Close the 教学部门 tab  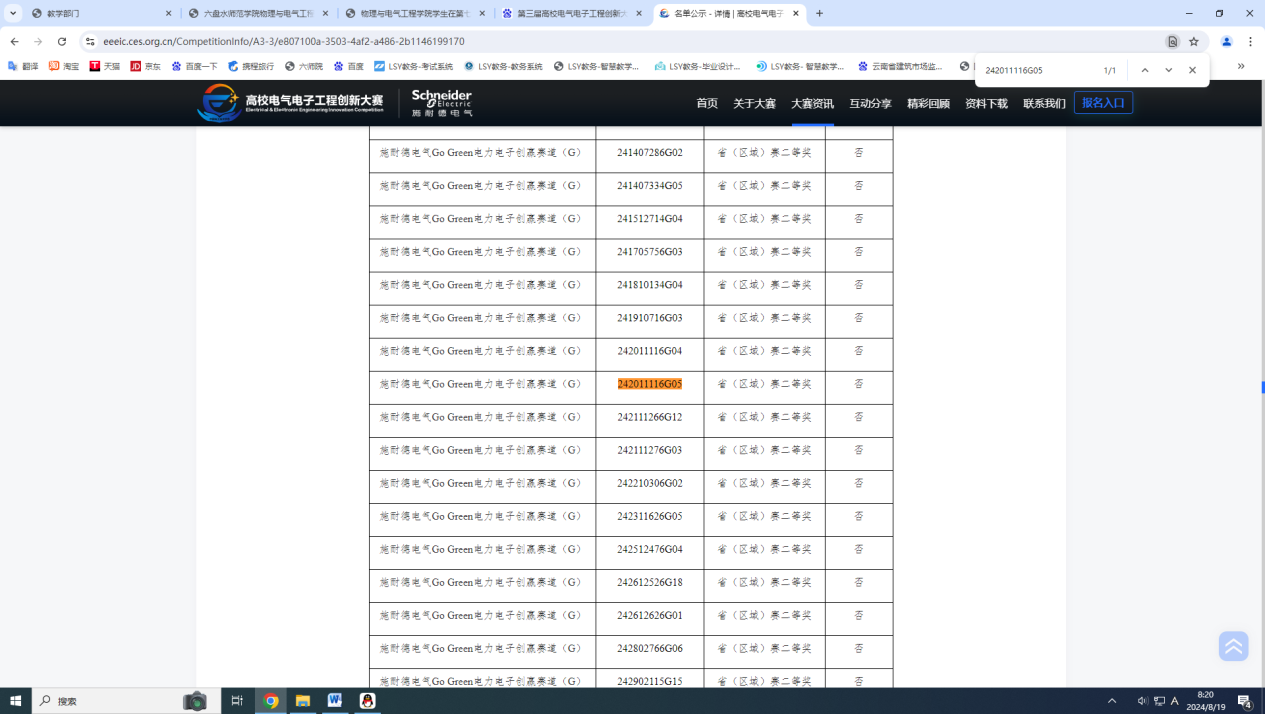(169, 14)
